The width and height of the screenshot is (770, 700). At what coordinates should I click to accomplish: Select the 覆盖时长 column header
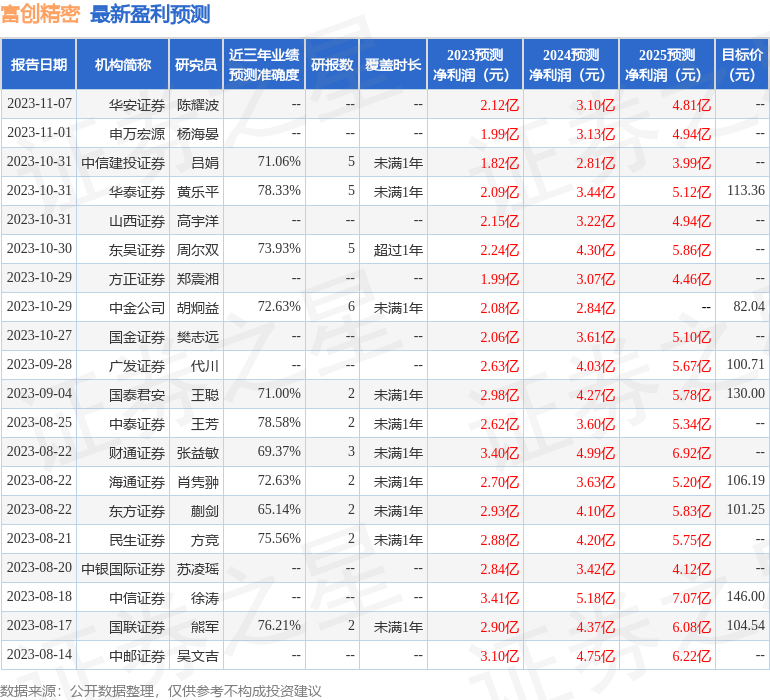pyautogui.click(x=393, y=64)
